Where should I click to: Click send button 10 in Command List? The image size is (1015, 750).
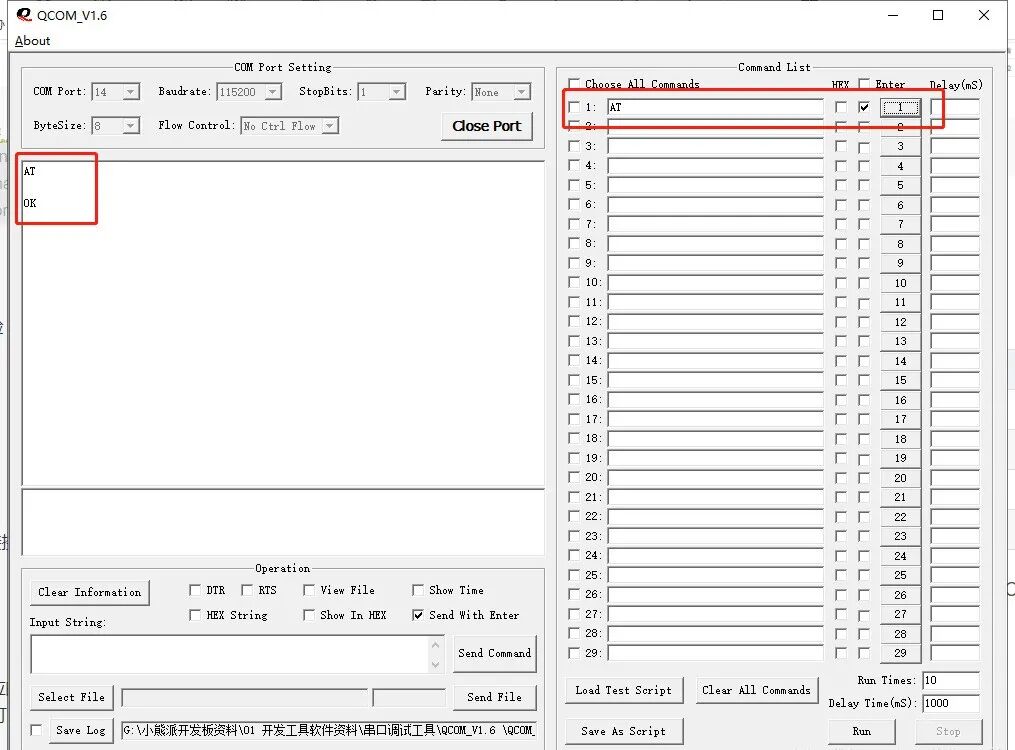pyautogui.click(x=900, y=283)
